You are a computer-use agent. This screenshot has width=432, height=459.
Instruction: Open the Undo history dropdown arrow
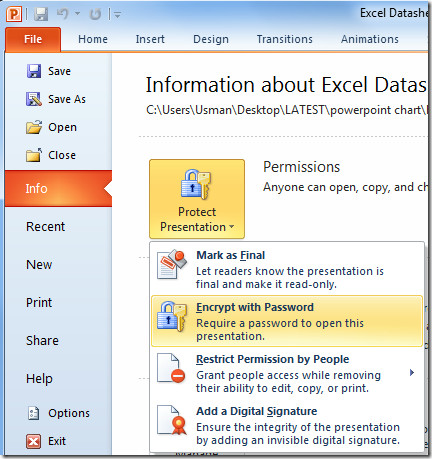coord(77,14)
